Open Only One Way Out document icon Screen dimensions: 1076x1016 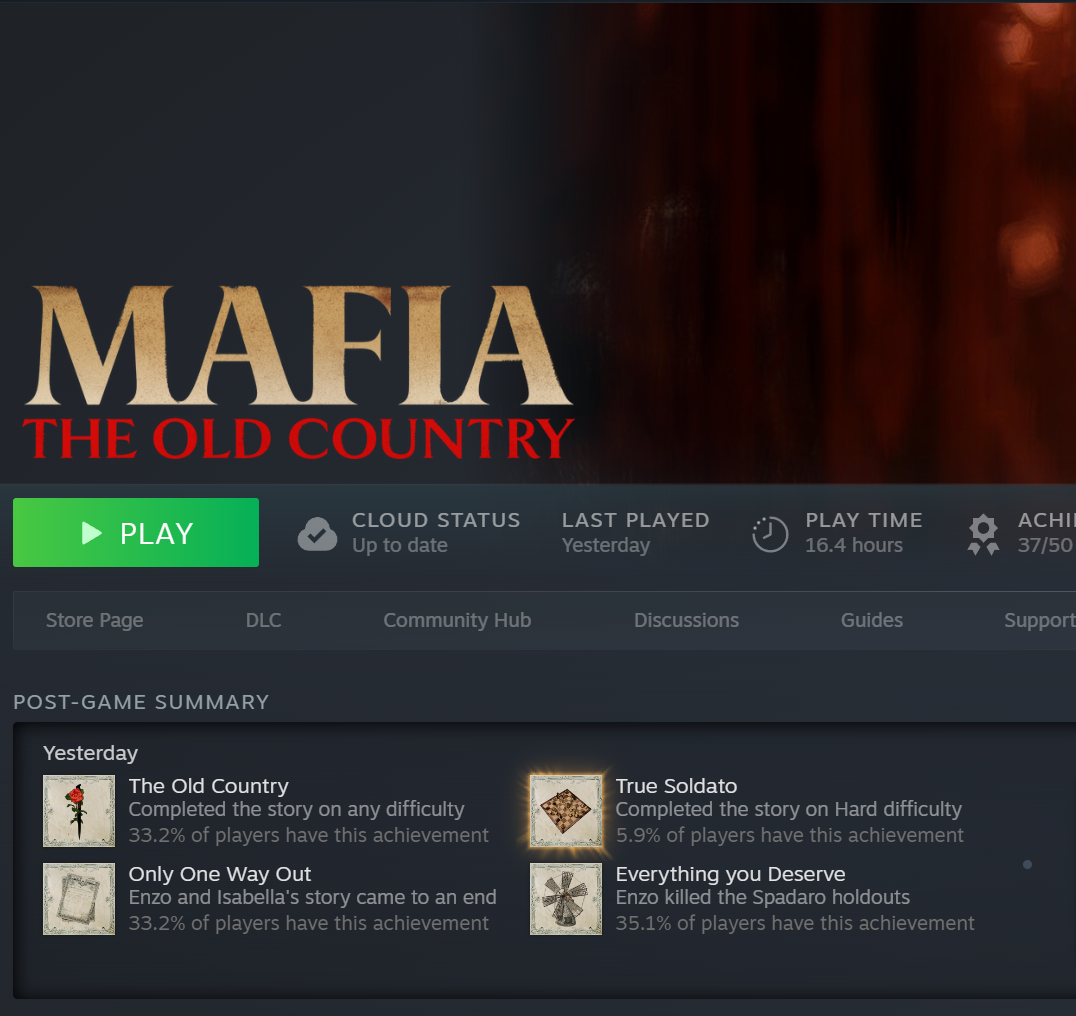(x=79, y=899)
